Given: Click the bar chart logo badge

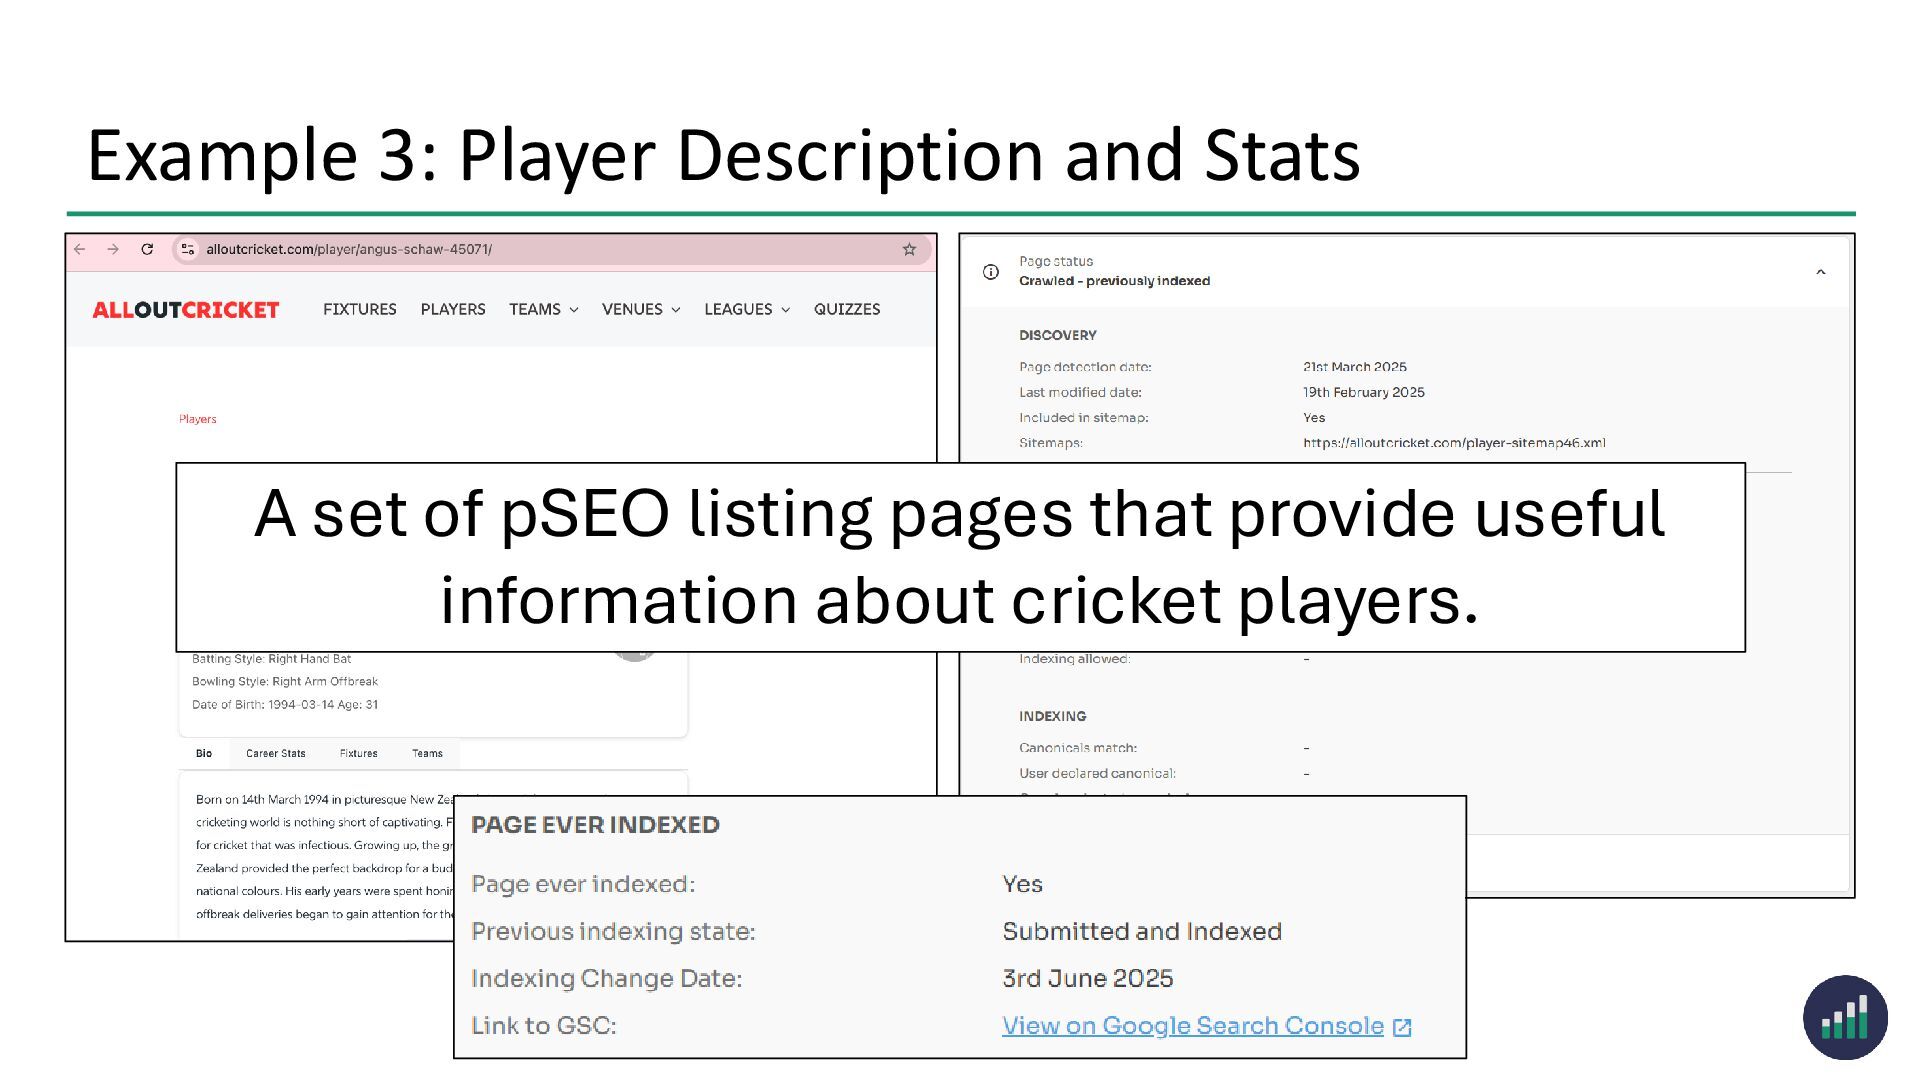Looking at the screenshot, I should 1845,1018.
